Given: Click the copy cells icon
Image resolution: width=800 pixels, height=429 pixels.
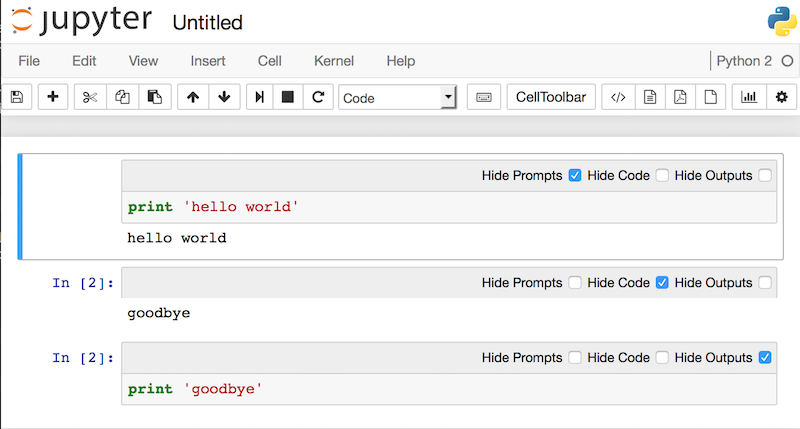Looking at the screenshot, I should 122,97.
